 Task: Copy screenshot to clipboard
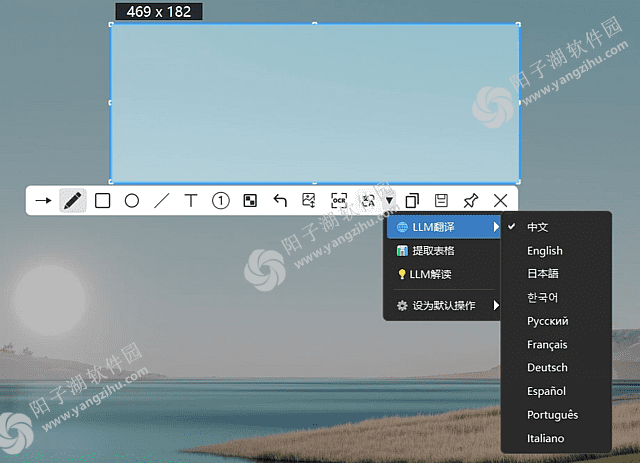pos(412,200)
